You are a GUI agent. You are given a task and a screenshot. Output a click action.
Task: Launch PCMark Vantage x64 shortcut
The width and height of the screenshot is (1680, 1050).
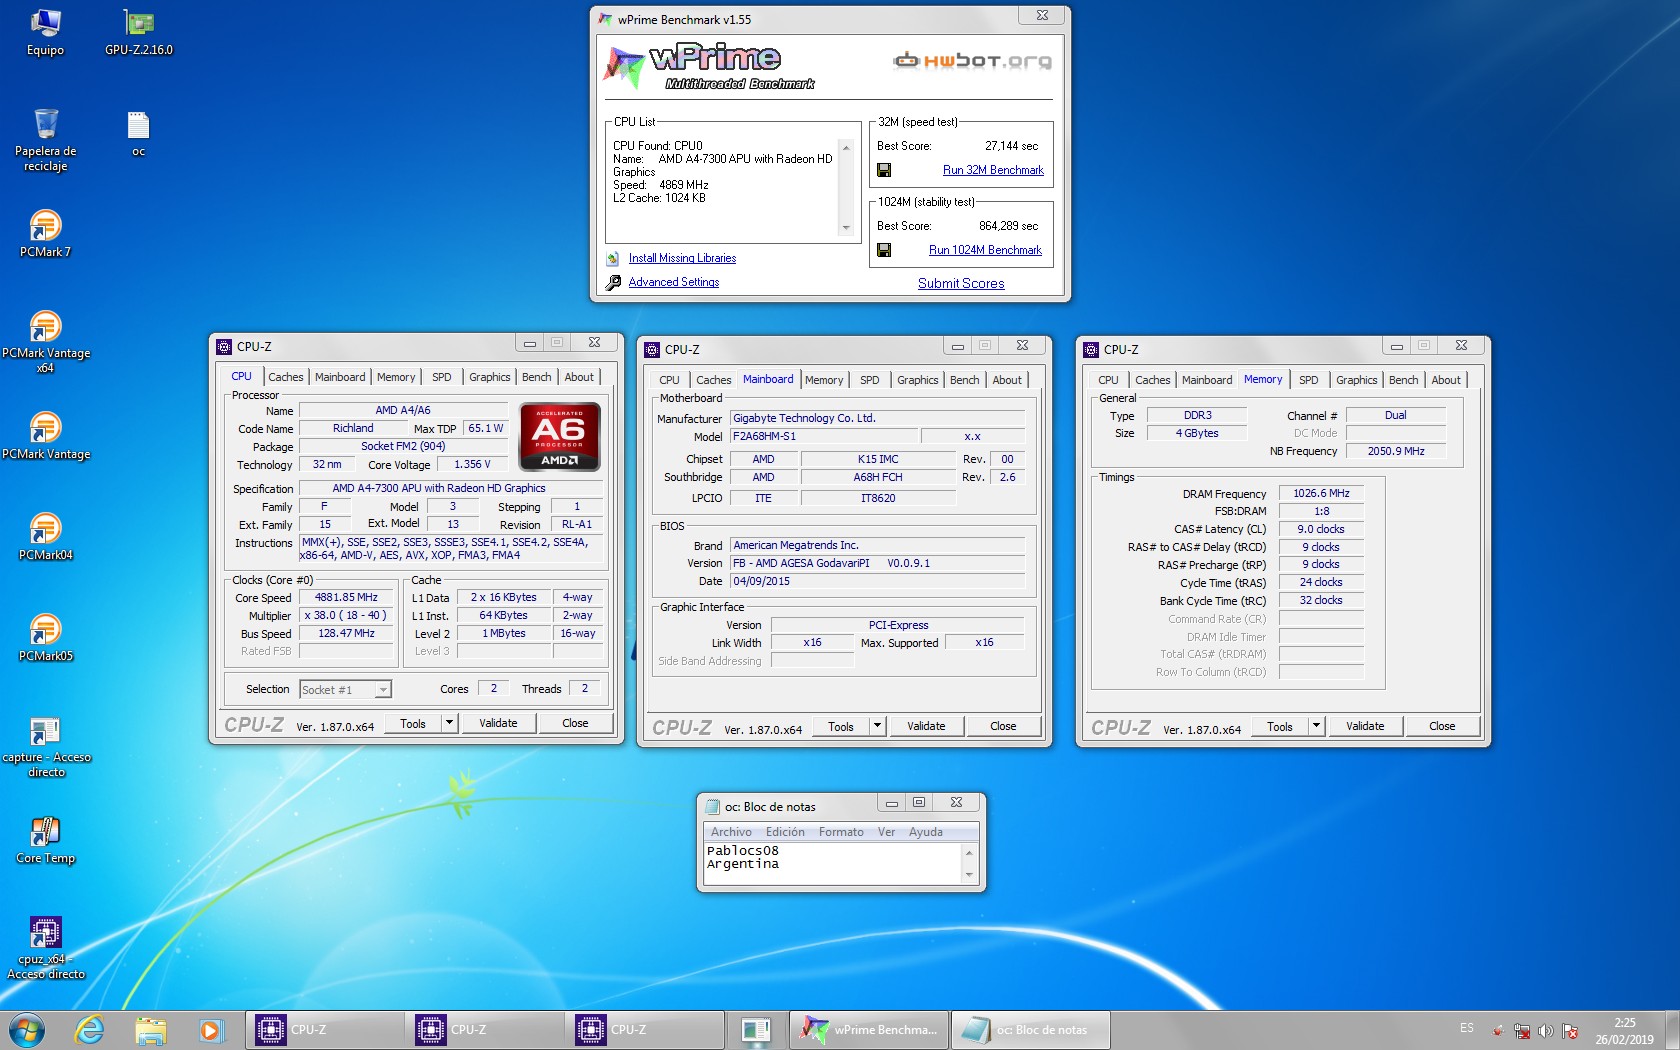[45, 342]
